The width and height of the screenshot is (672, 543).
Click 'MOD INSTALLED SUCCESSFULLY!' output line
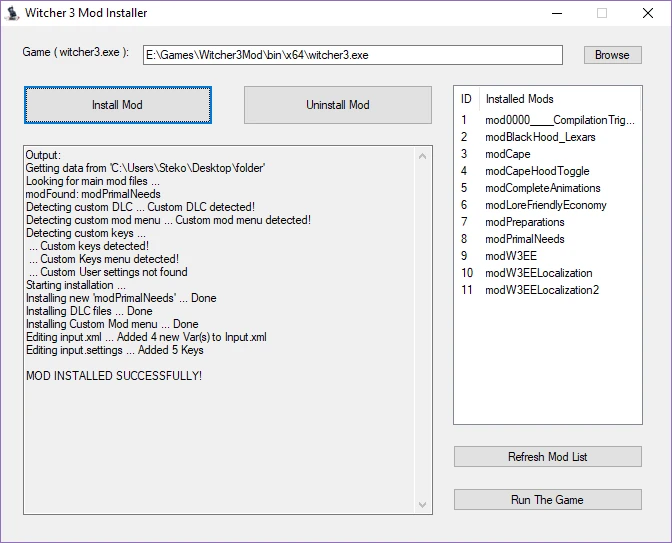[x=114, y=376]
